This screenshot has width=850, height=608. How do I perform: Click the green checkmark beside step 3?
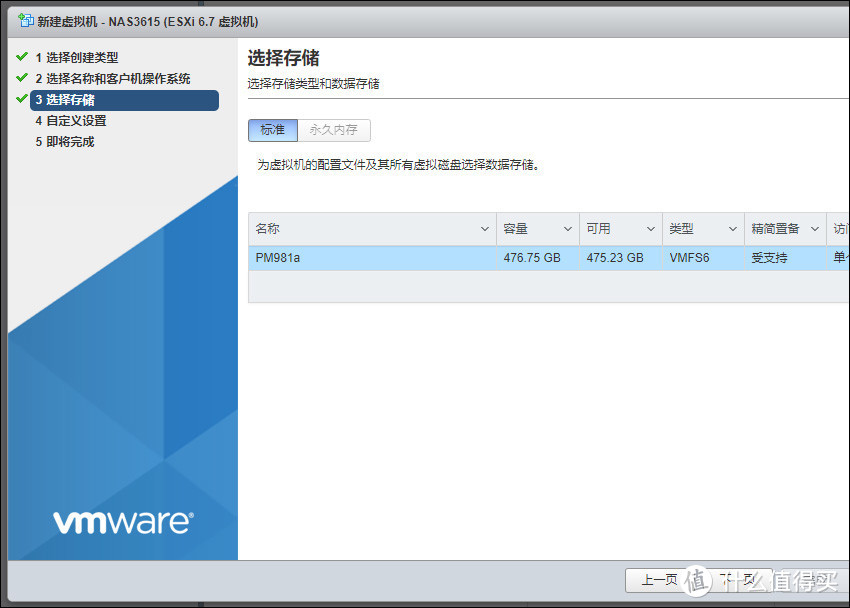21,99
